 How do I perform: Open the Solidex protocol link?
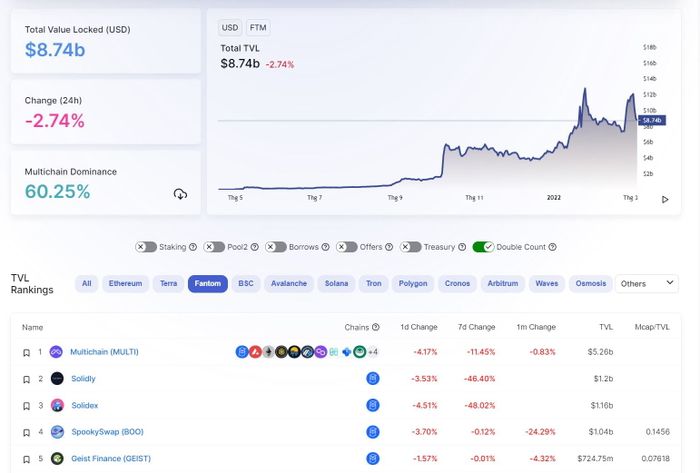(85, 406)
